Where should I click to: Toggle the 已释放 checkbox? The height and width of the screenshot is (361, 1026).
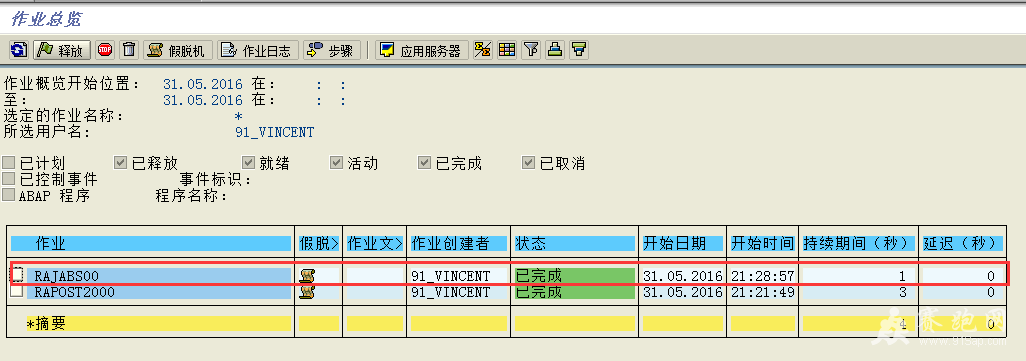click(120, 162)
